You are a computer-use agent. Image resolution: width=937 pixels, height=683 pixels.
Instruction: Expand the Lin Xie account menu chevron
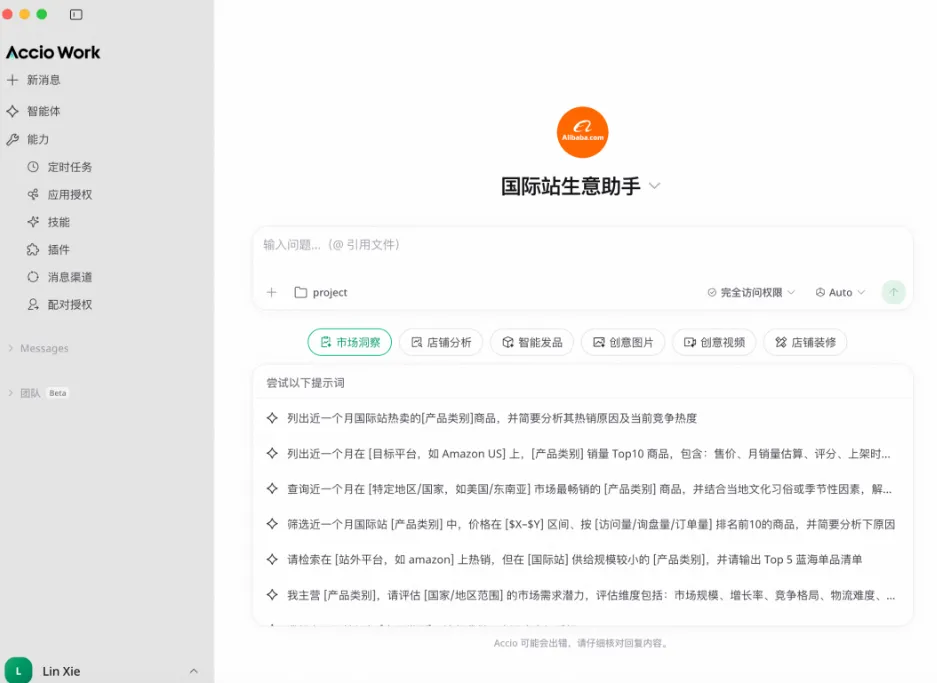click(x=194, y=671)
